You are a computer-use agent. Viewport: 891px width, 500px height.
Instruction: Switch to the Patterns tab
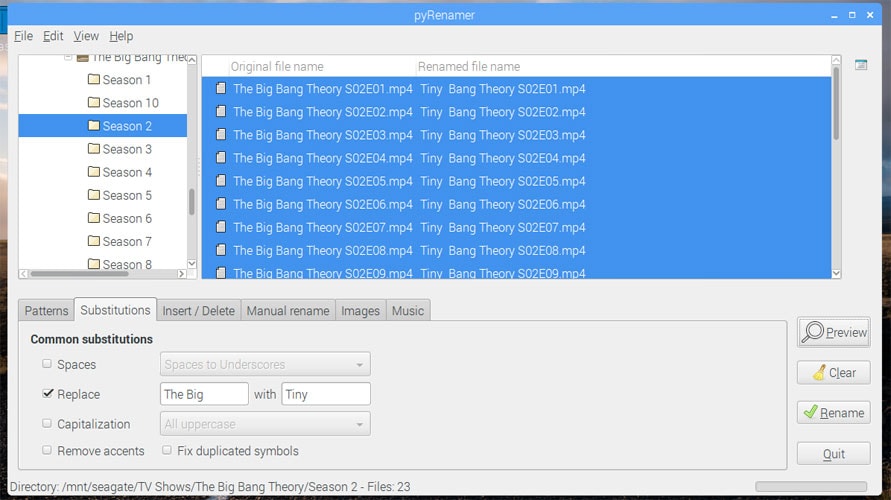coord(46,311)
